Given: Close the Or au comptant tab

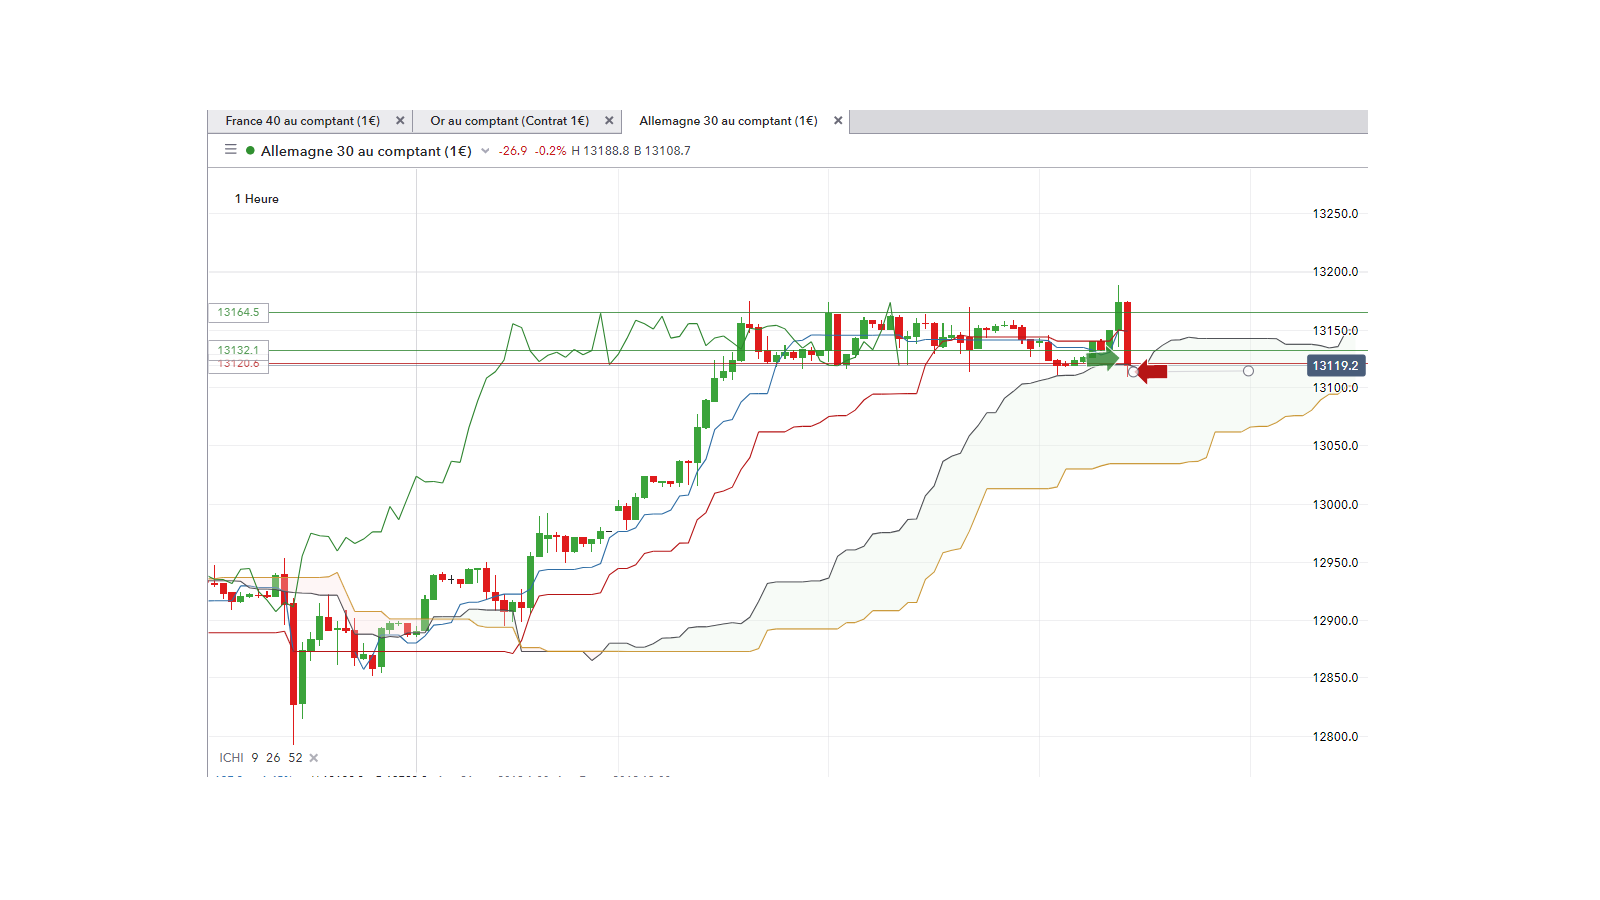Looking at the screenshot, I should 609,121.
